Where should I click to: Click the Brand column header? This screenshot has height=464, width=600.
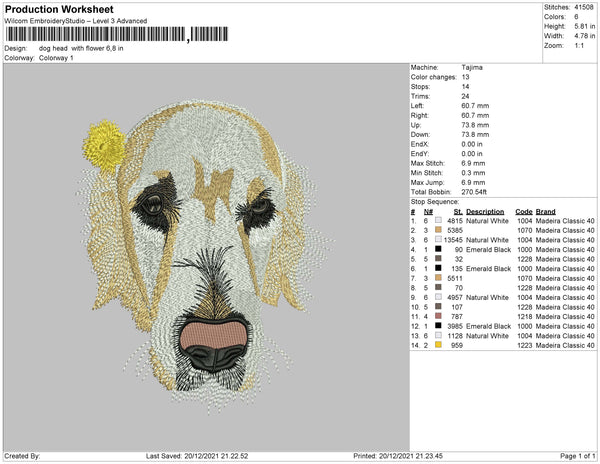pyautogui.click(x=549, y=212)
